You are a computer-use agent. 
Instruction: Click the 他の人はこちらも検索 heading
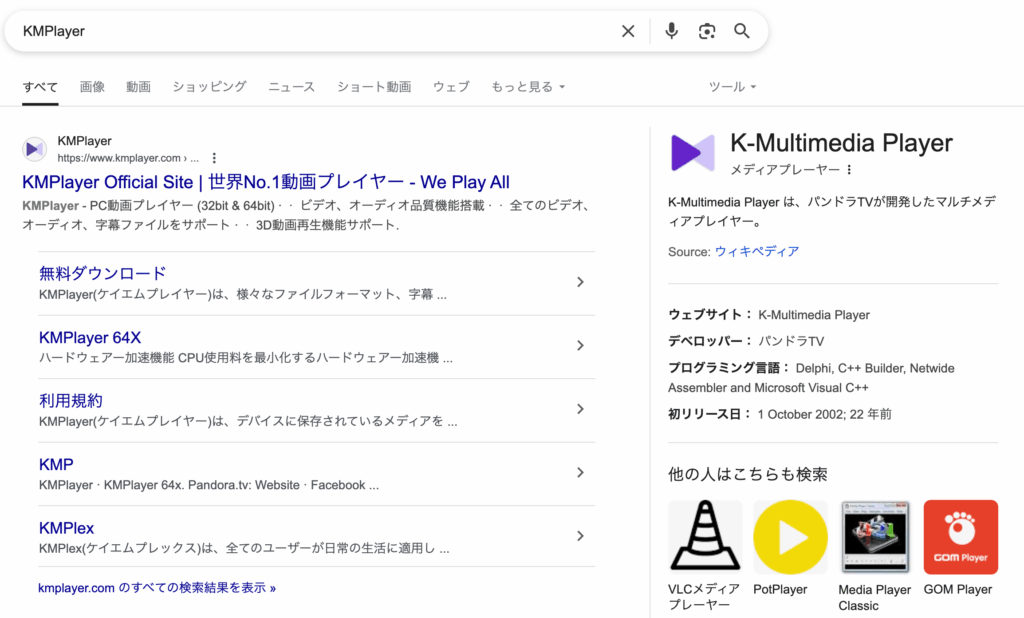tap(748, 474)
